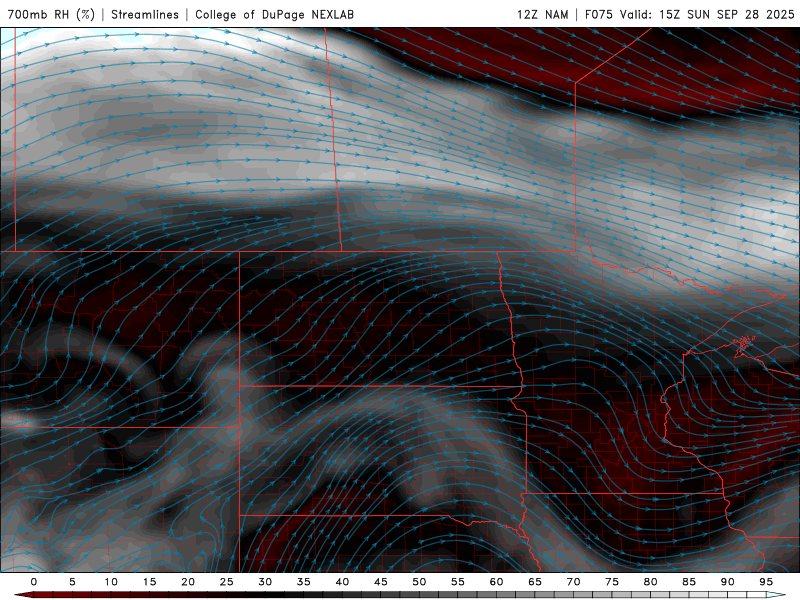The height and width of the screenshot is (600, 800).
Task: Click the '20' colorbar scale label
Action: pos(188,582)
